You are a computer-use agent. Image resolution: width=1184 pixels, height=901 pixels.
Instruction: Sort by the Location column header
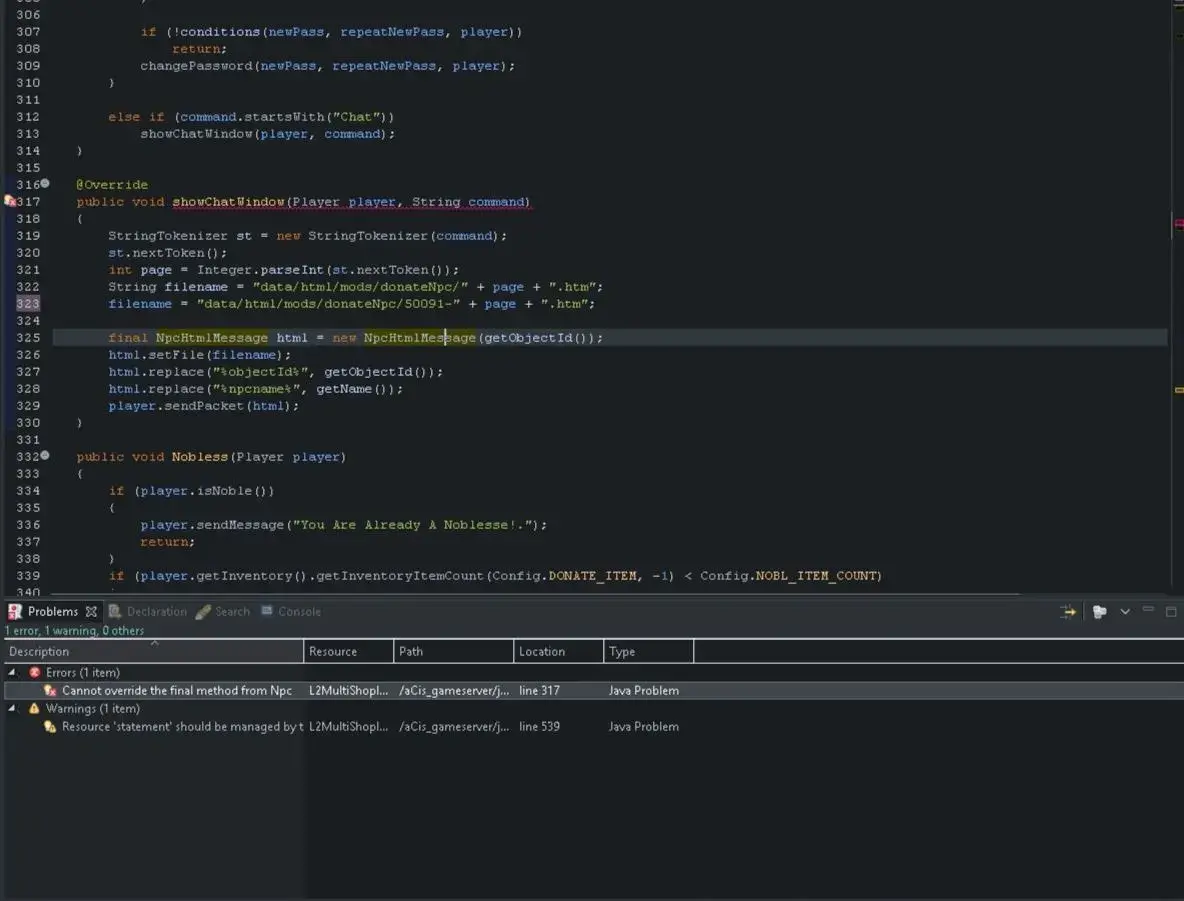coord(559,651)
